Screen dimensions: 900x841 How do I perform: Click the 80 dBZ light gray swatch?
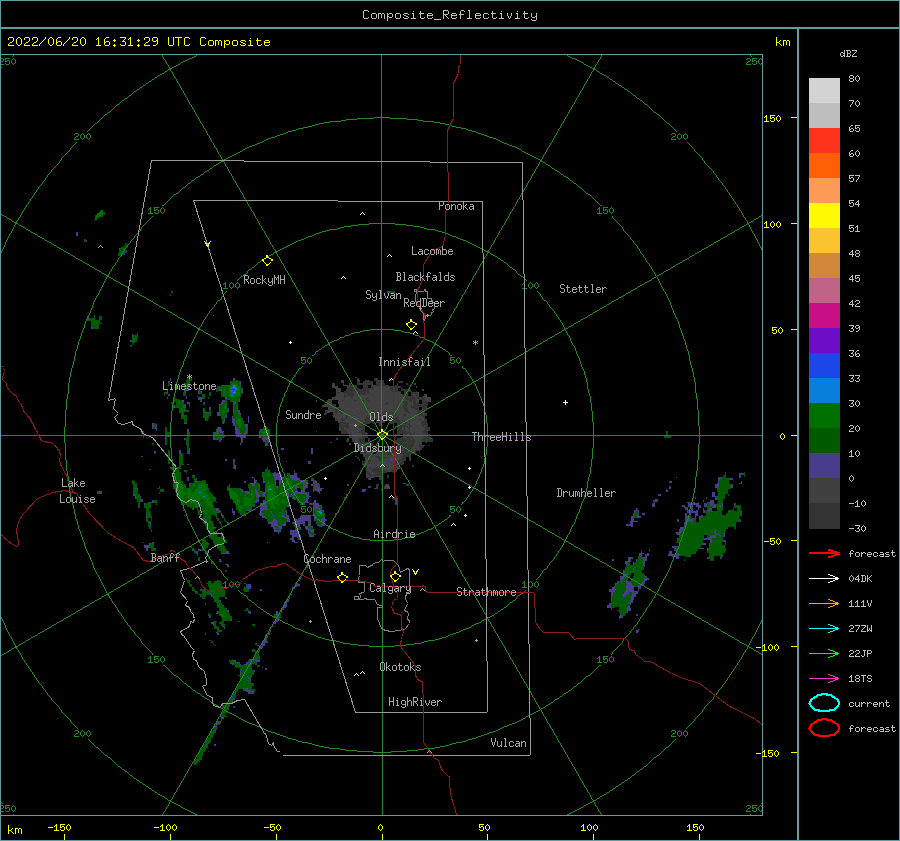pyautogui.click(x=824, y=91)
